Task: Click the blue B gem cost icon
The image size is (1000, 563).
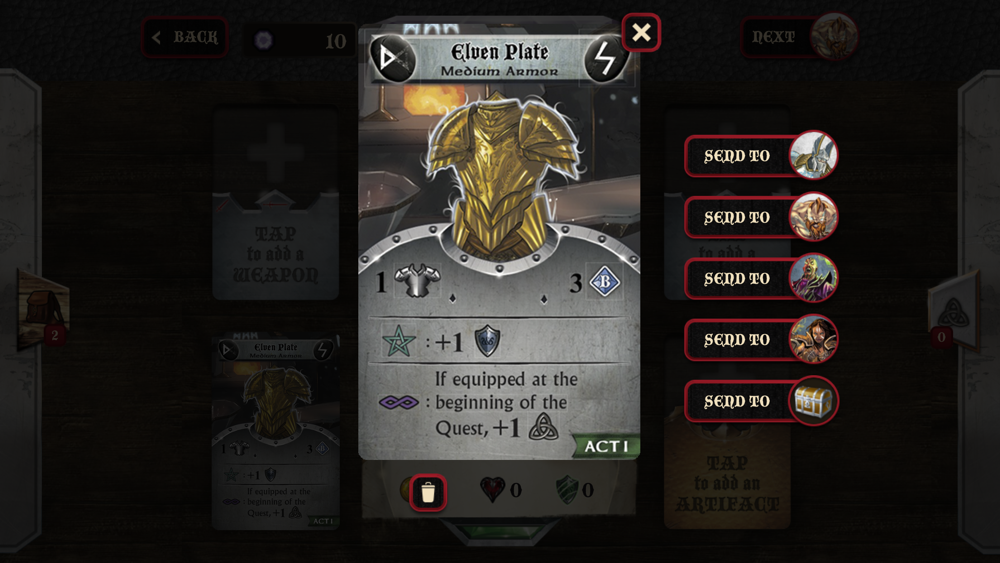Action: click(x=604, y=281)
